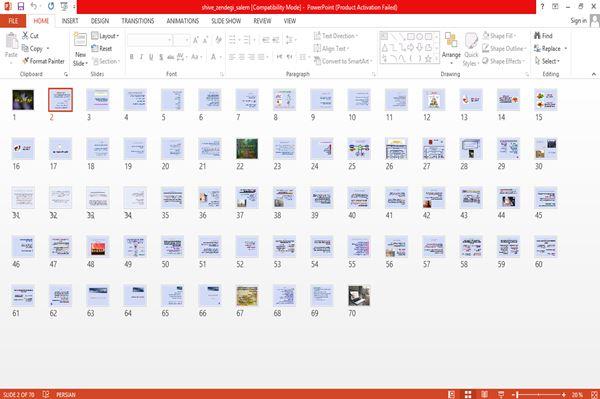Image resolution: width=600 pixels, height=399 pixels.
Task: Insert a New Slide
Action: click(80, 50)
